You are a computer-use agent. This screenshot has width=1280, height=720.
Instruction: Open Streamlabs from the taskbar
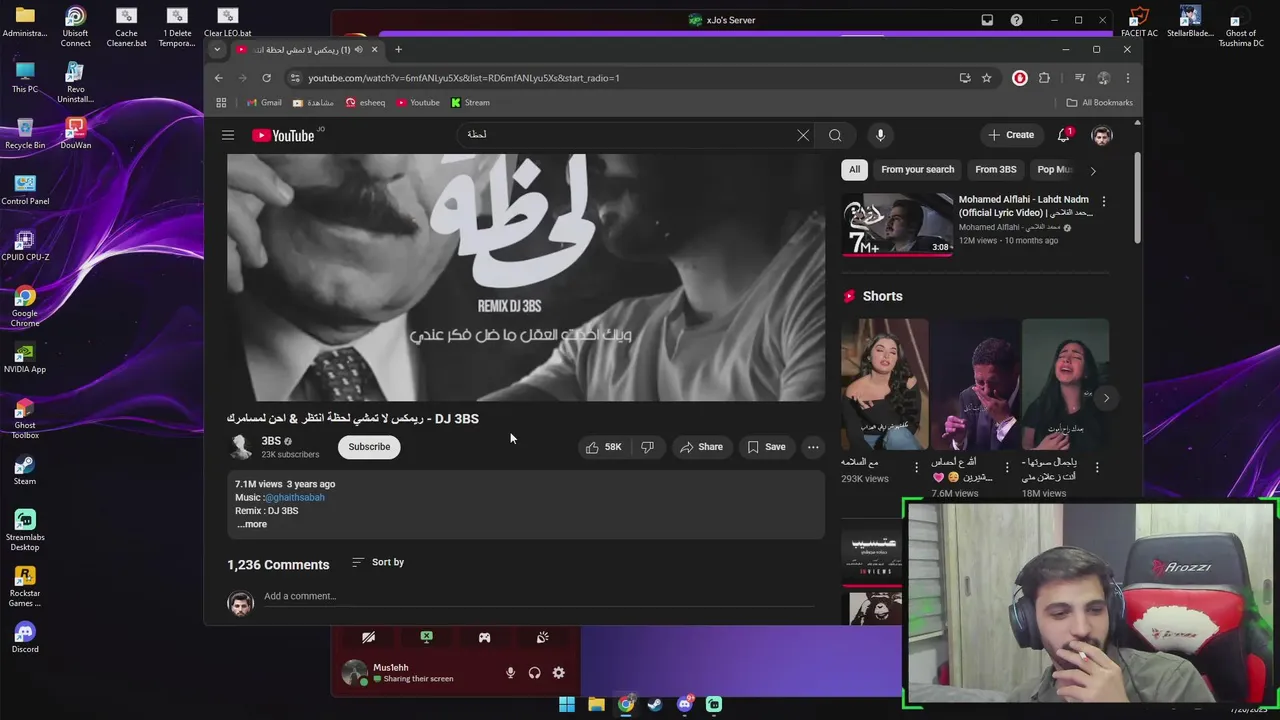714,704
